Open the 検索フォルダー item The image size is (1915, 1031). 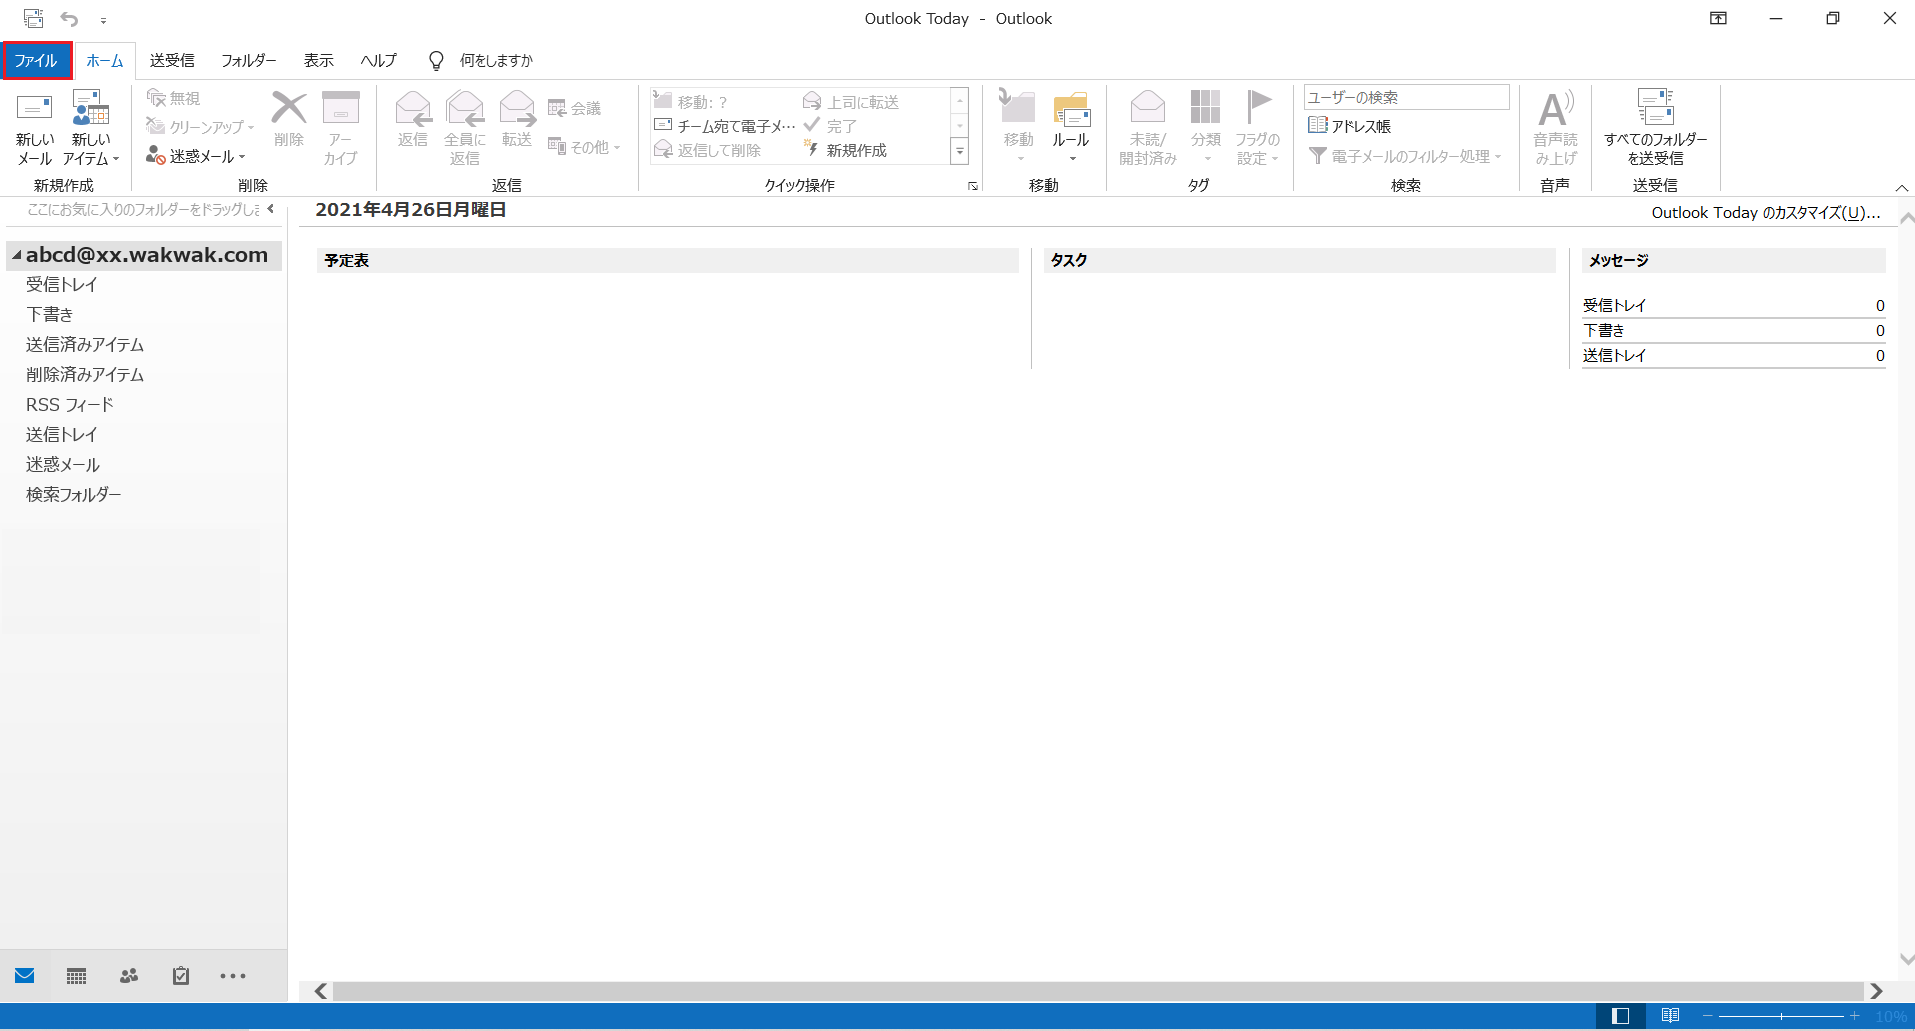74,495
